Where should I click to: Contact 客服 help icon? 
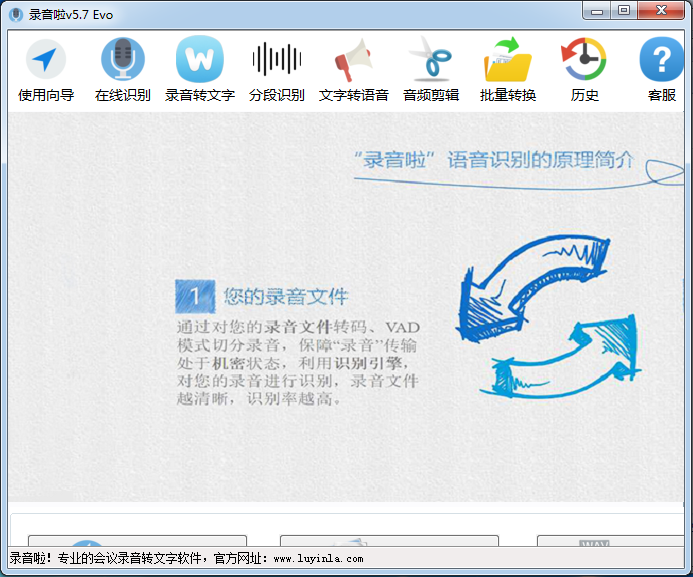(x=661, y=59)
